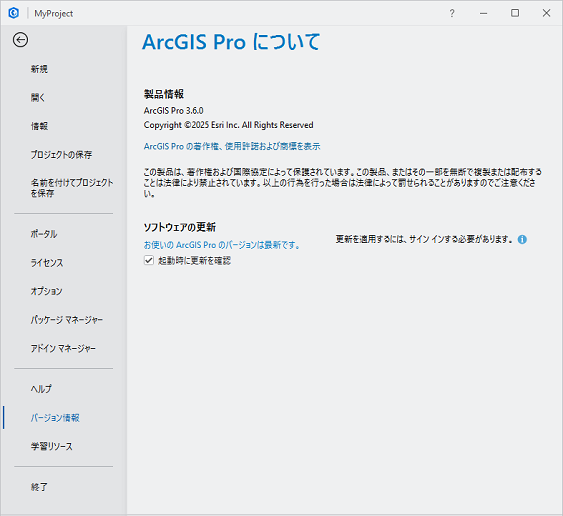This screenshot has width=563, height=516.
Task: Go back using the circular arrow icon
Action: (20, 40)
